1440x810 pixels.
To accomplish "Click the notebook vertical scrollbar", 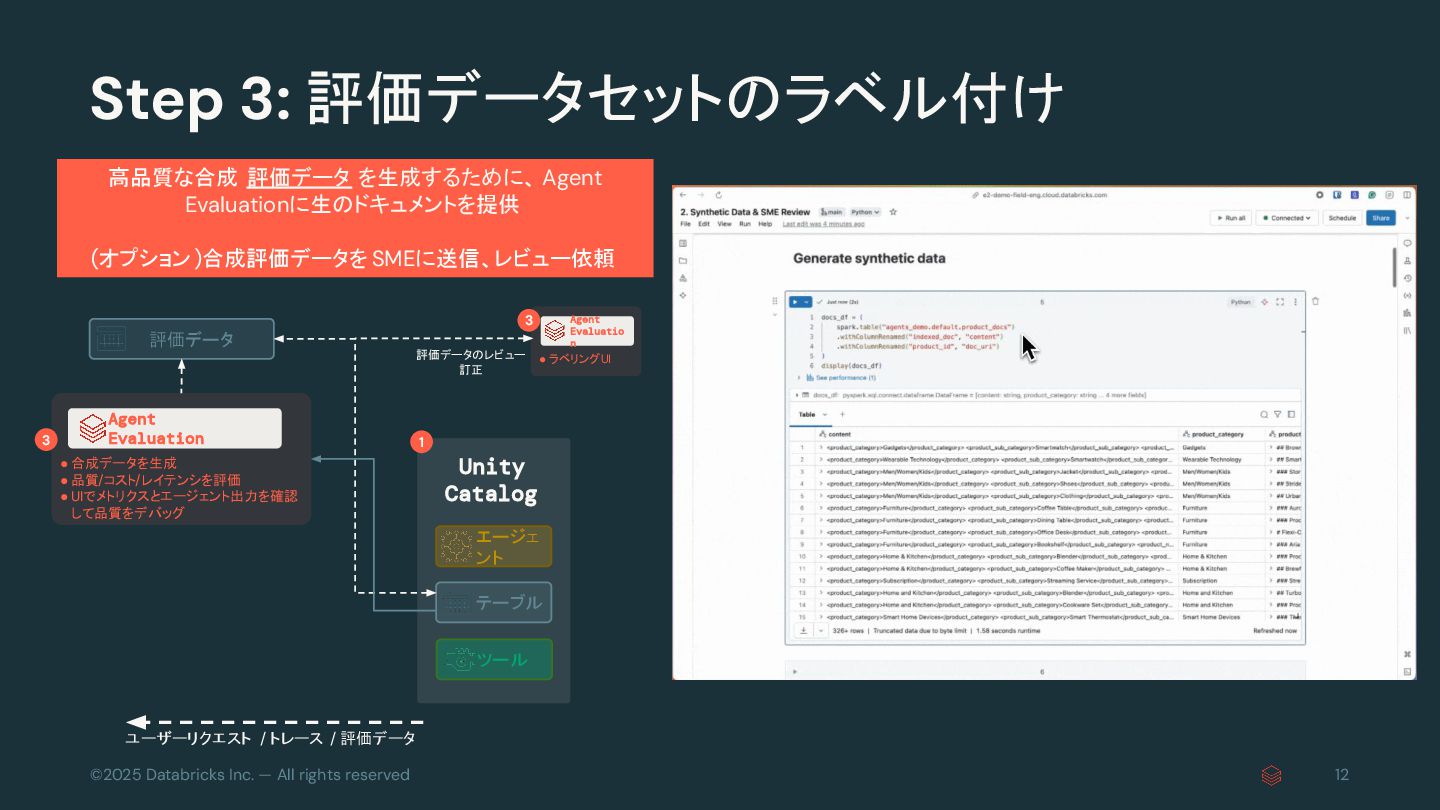I will coord(1394,267).
